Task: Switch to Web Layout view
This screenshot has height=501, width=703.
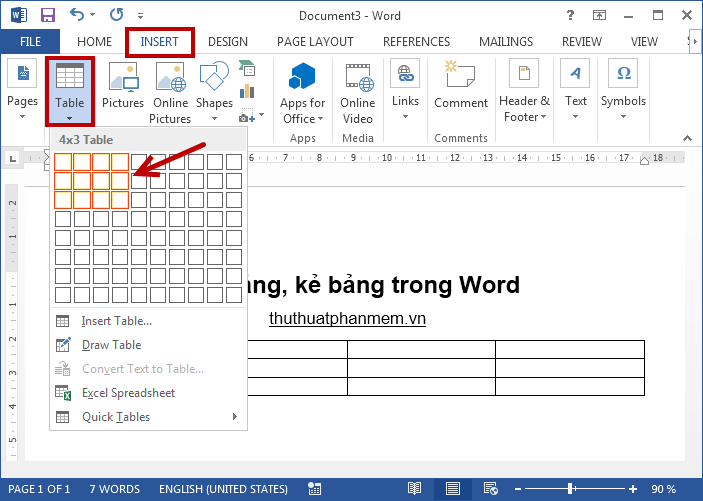Action: tap(490, 488)
